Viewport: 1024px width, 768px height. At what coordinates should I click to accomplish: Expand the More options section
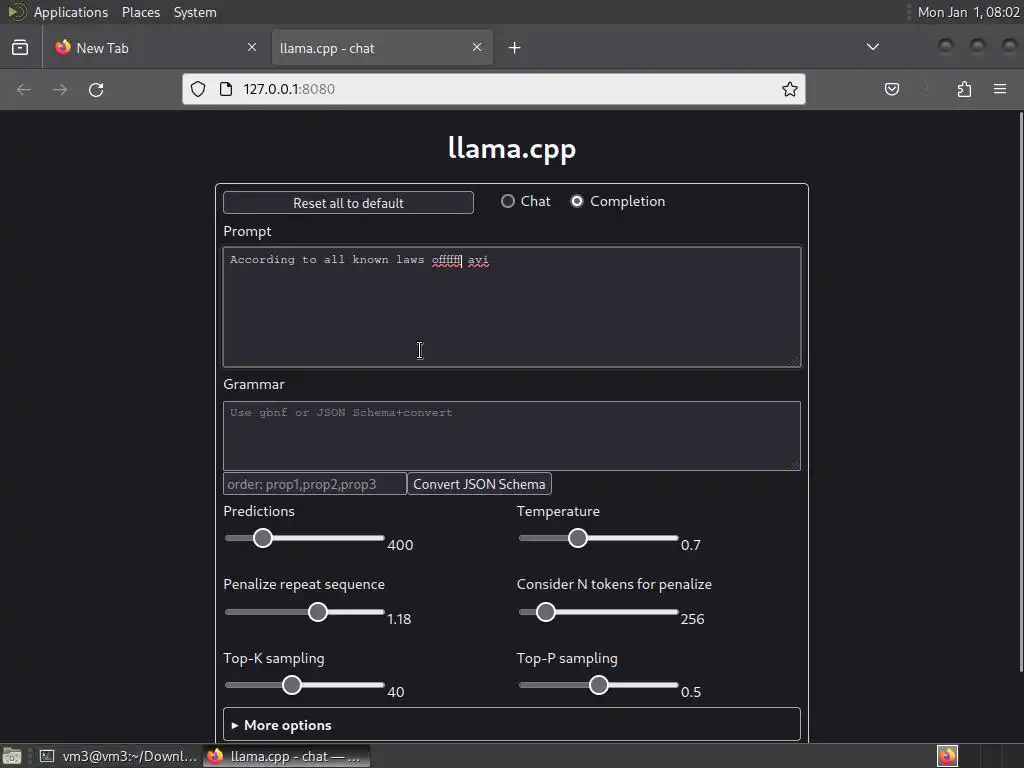click(x=512, y=725)
